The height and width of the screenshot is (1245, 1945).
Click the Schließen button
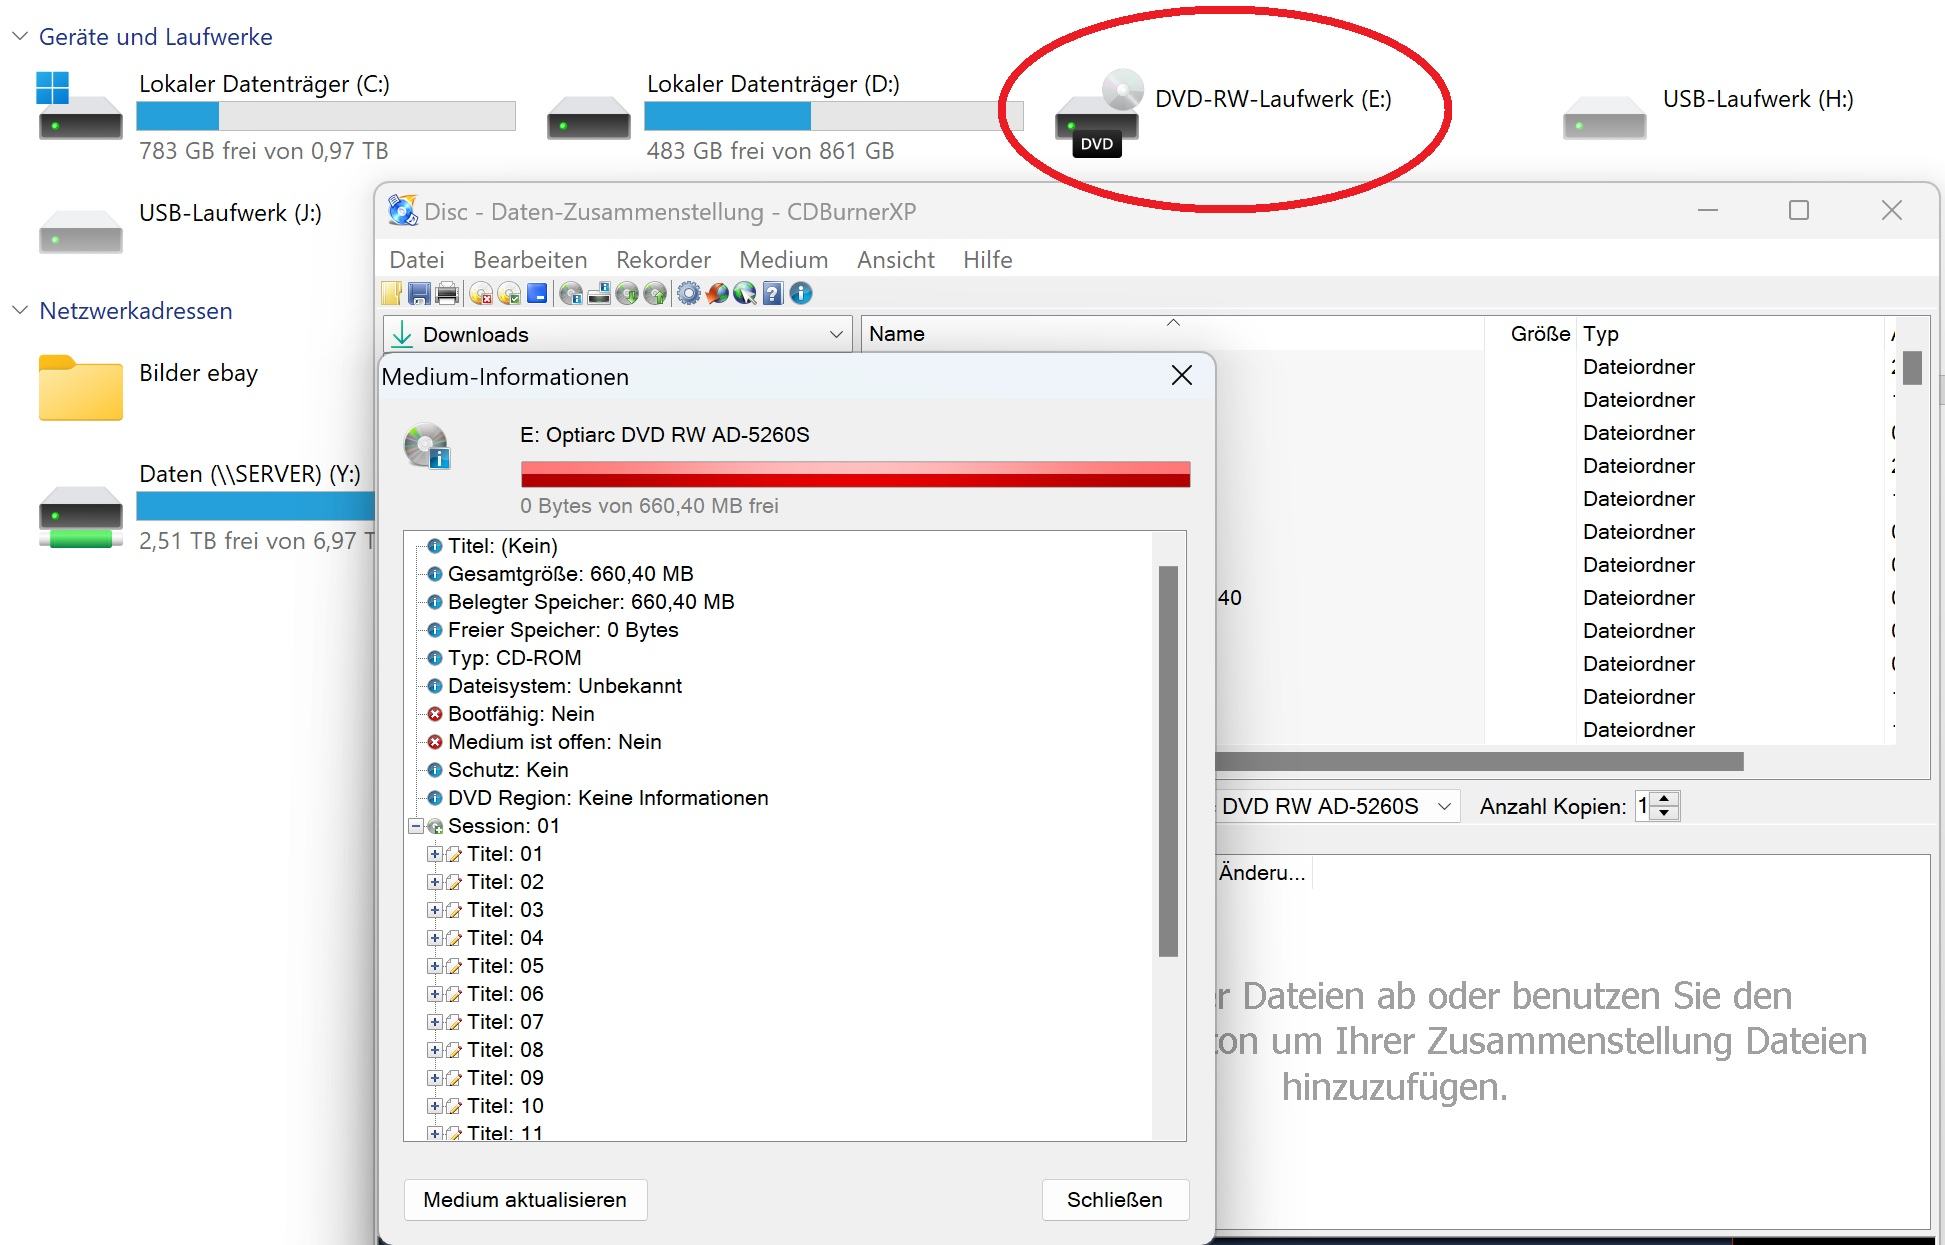tap(1114, 1200)
